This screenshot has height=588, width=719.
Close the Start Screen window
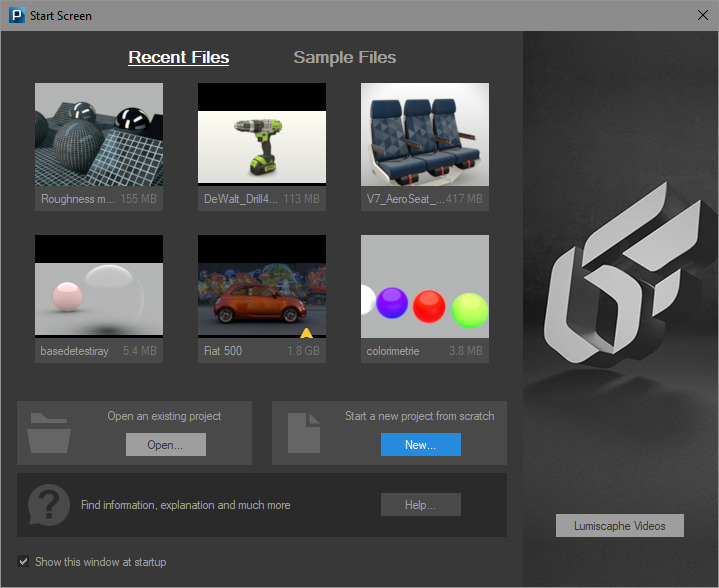[702, 15]
